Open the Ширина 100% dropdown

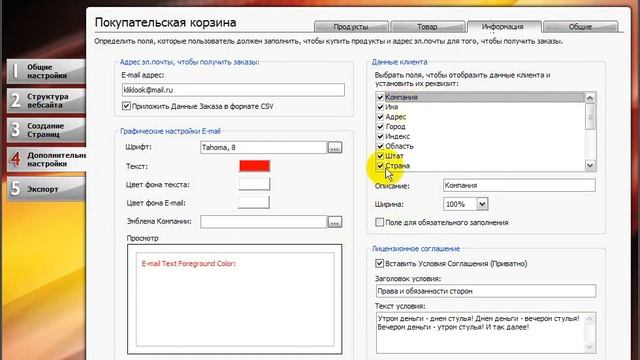point(482,204)
